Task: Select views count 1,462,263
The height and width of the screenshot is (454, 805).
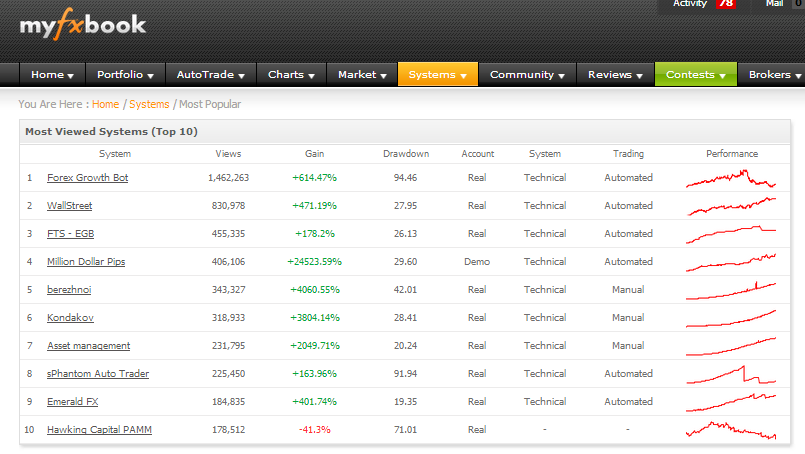Action: click(x=228, y=178)
